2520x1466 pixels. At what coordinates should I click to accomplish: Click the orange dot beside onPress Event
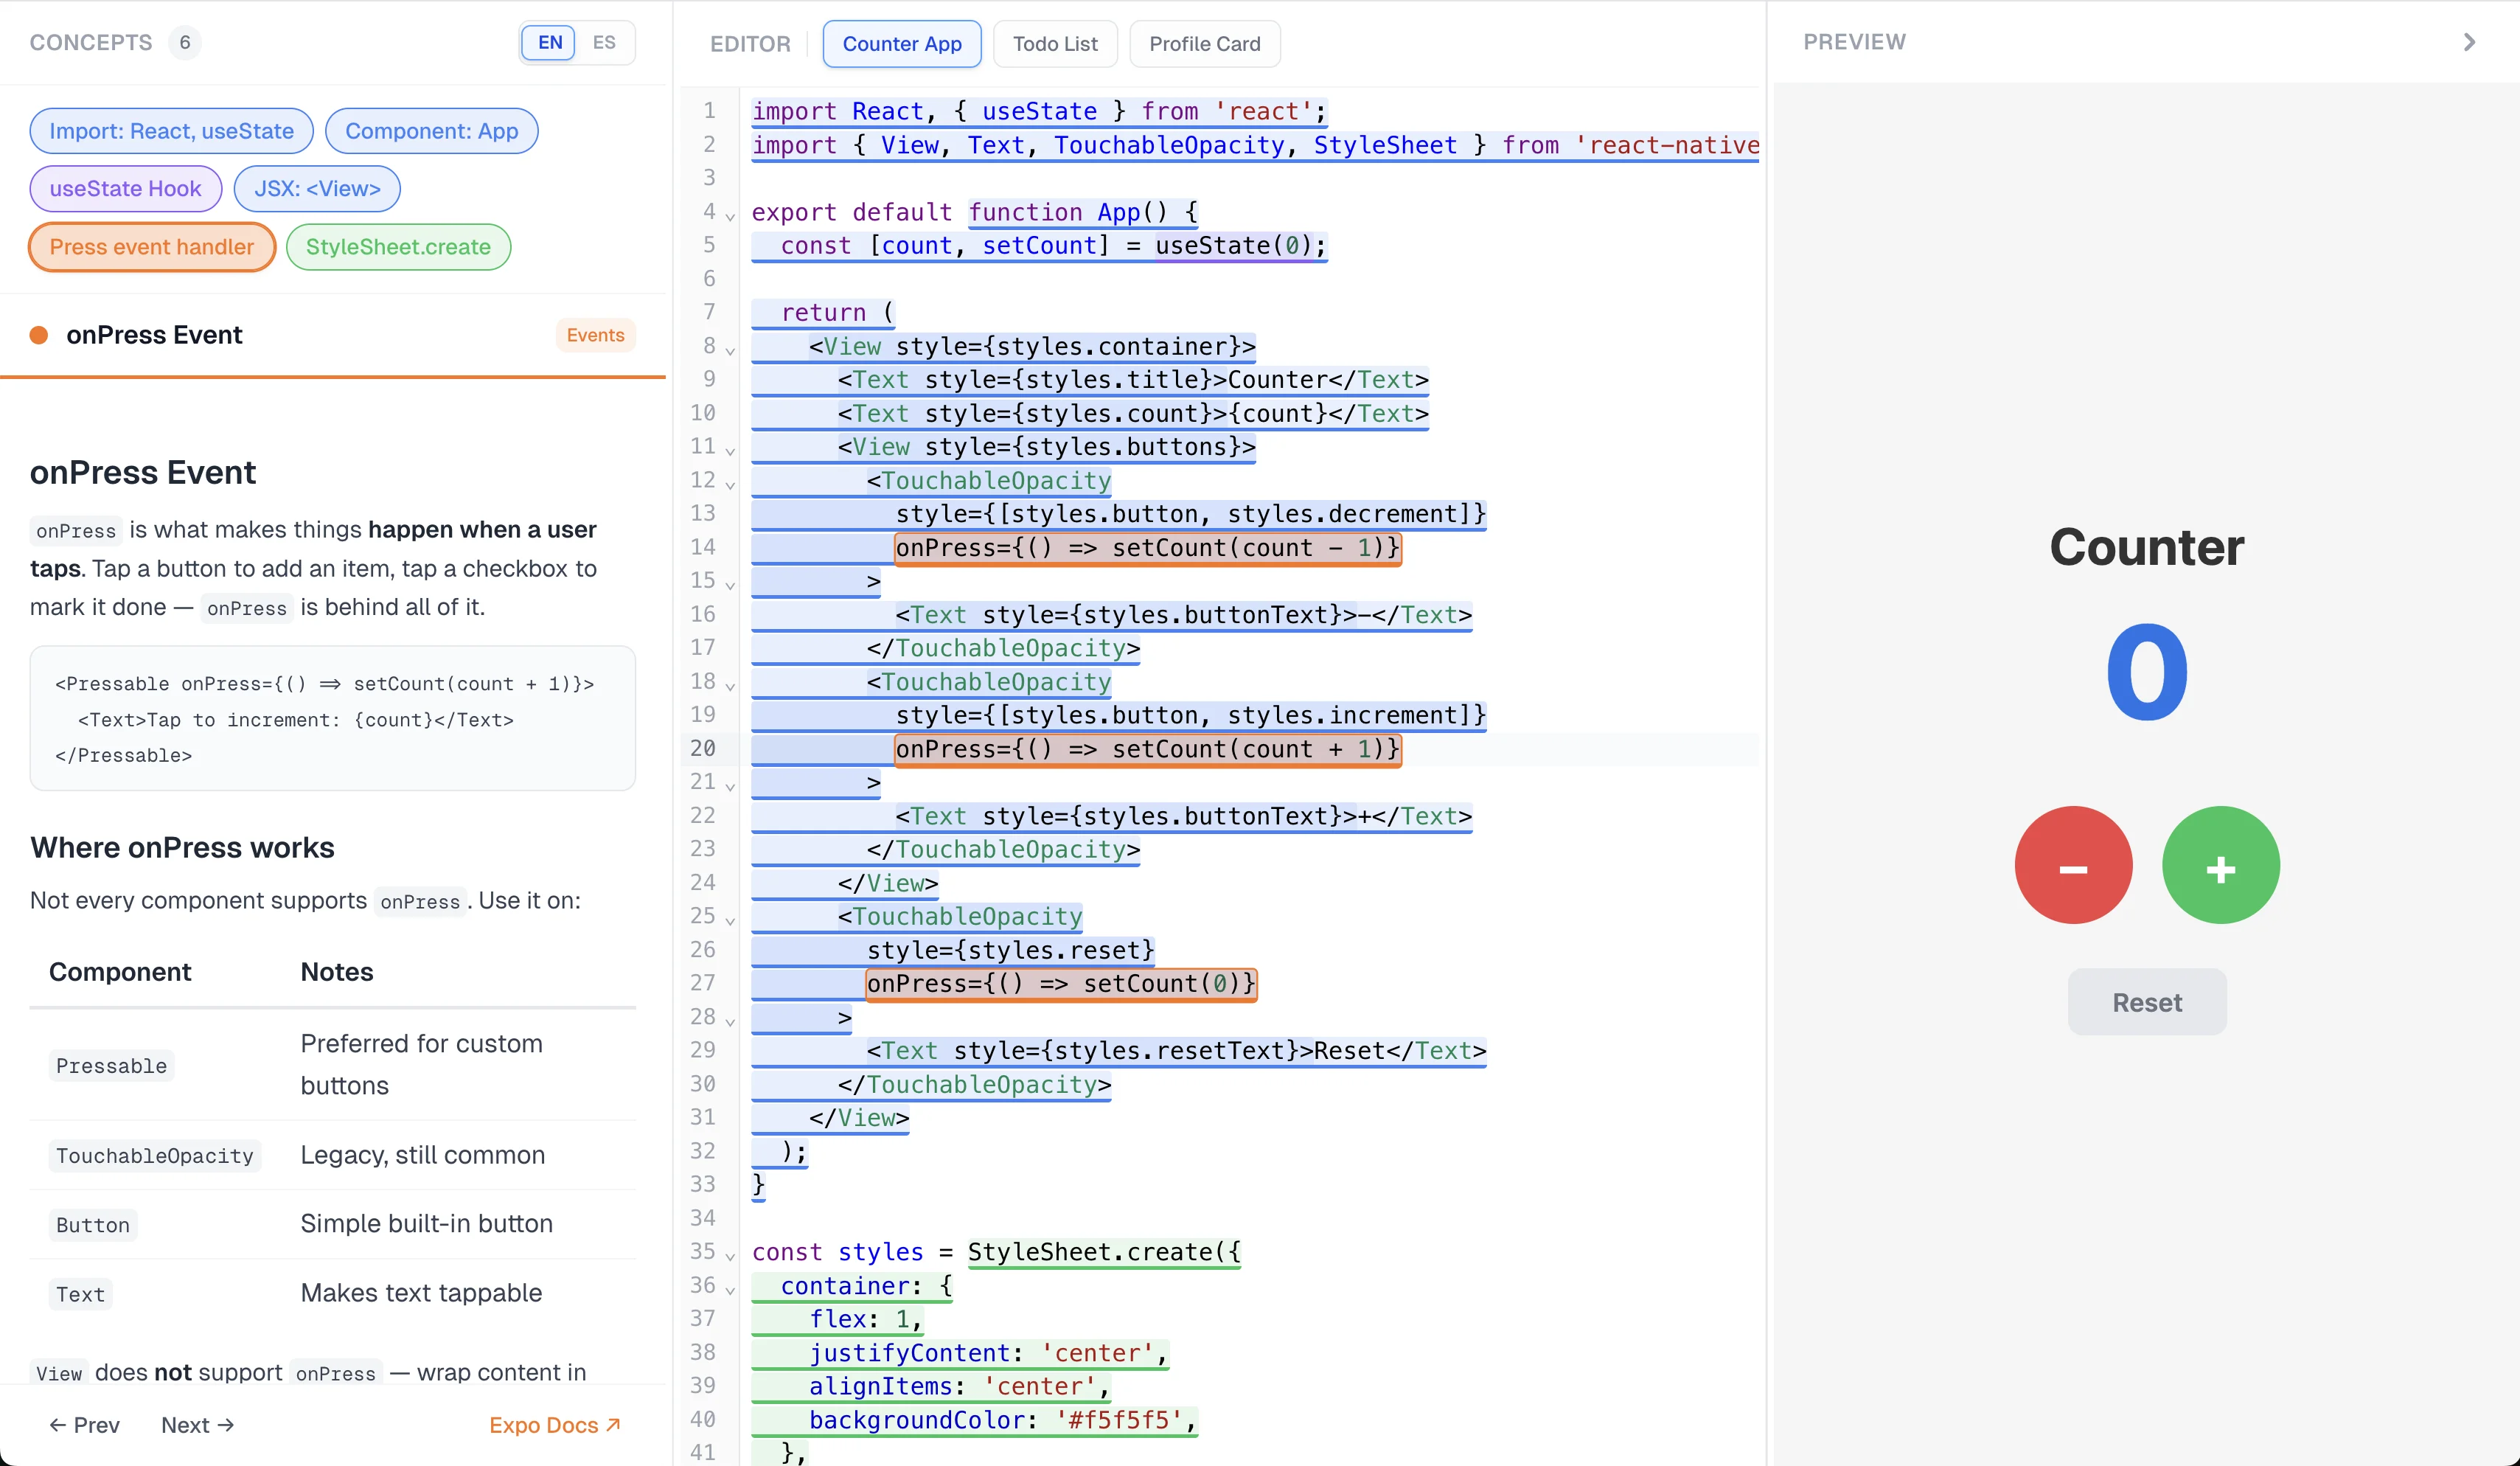40,335
